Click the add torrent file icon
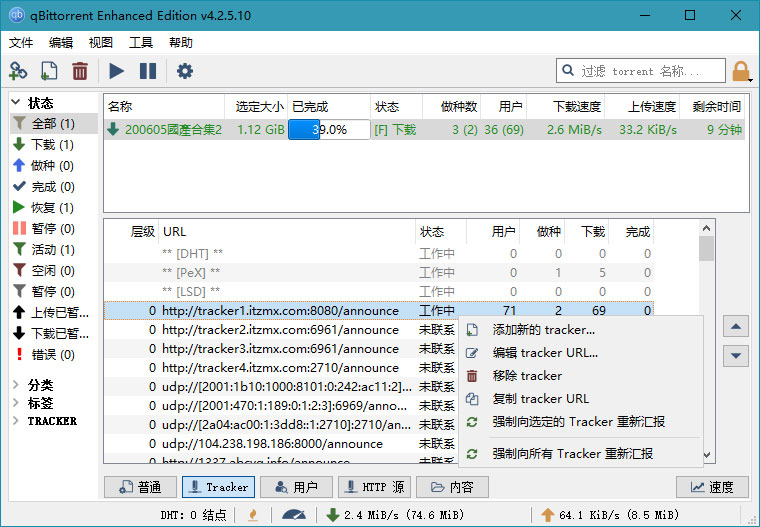This screenshot has height=527, width=760. 49,71
